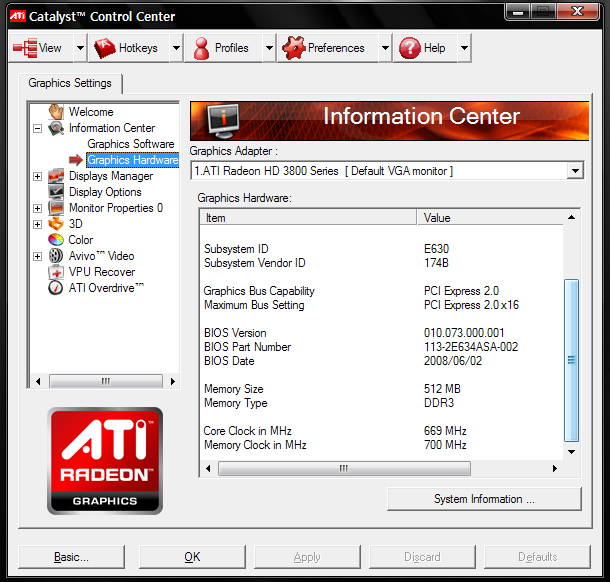The height and width of the screenshot is (582, 610).
Task: Click the Information Center banner monitor icon
Action: (223, 121)
